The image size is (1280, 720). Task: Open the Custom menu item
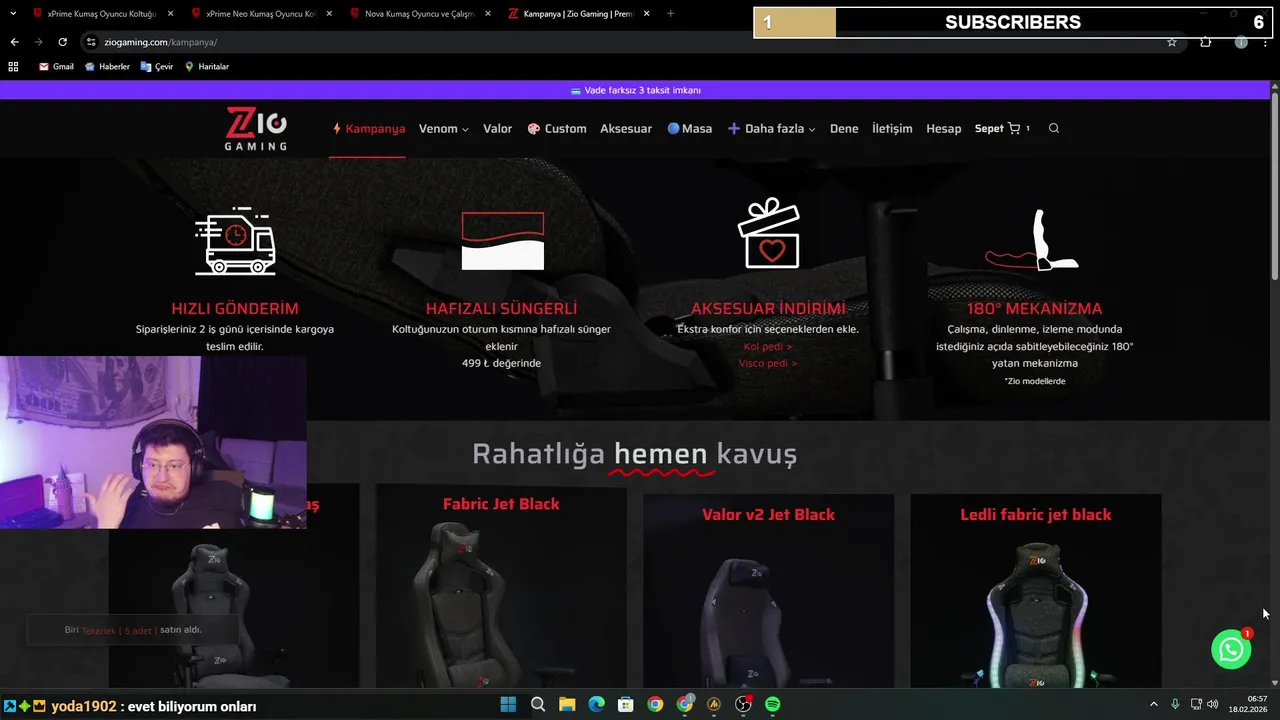[557, 128]
